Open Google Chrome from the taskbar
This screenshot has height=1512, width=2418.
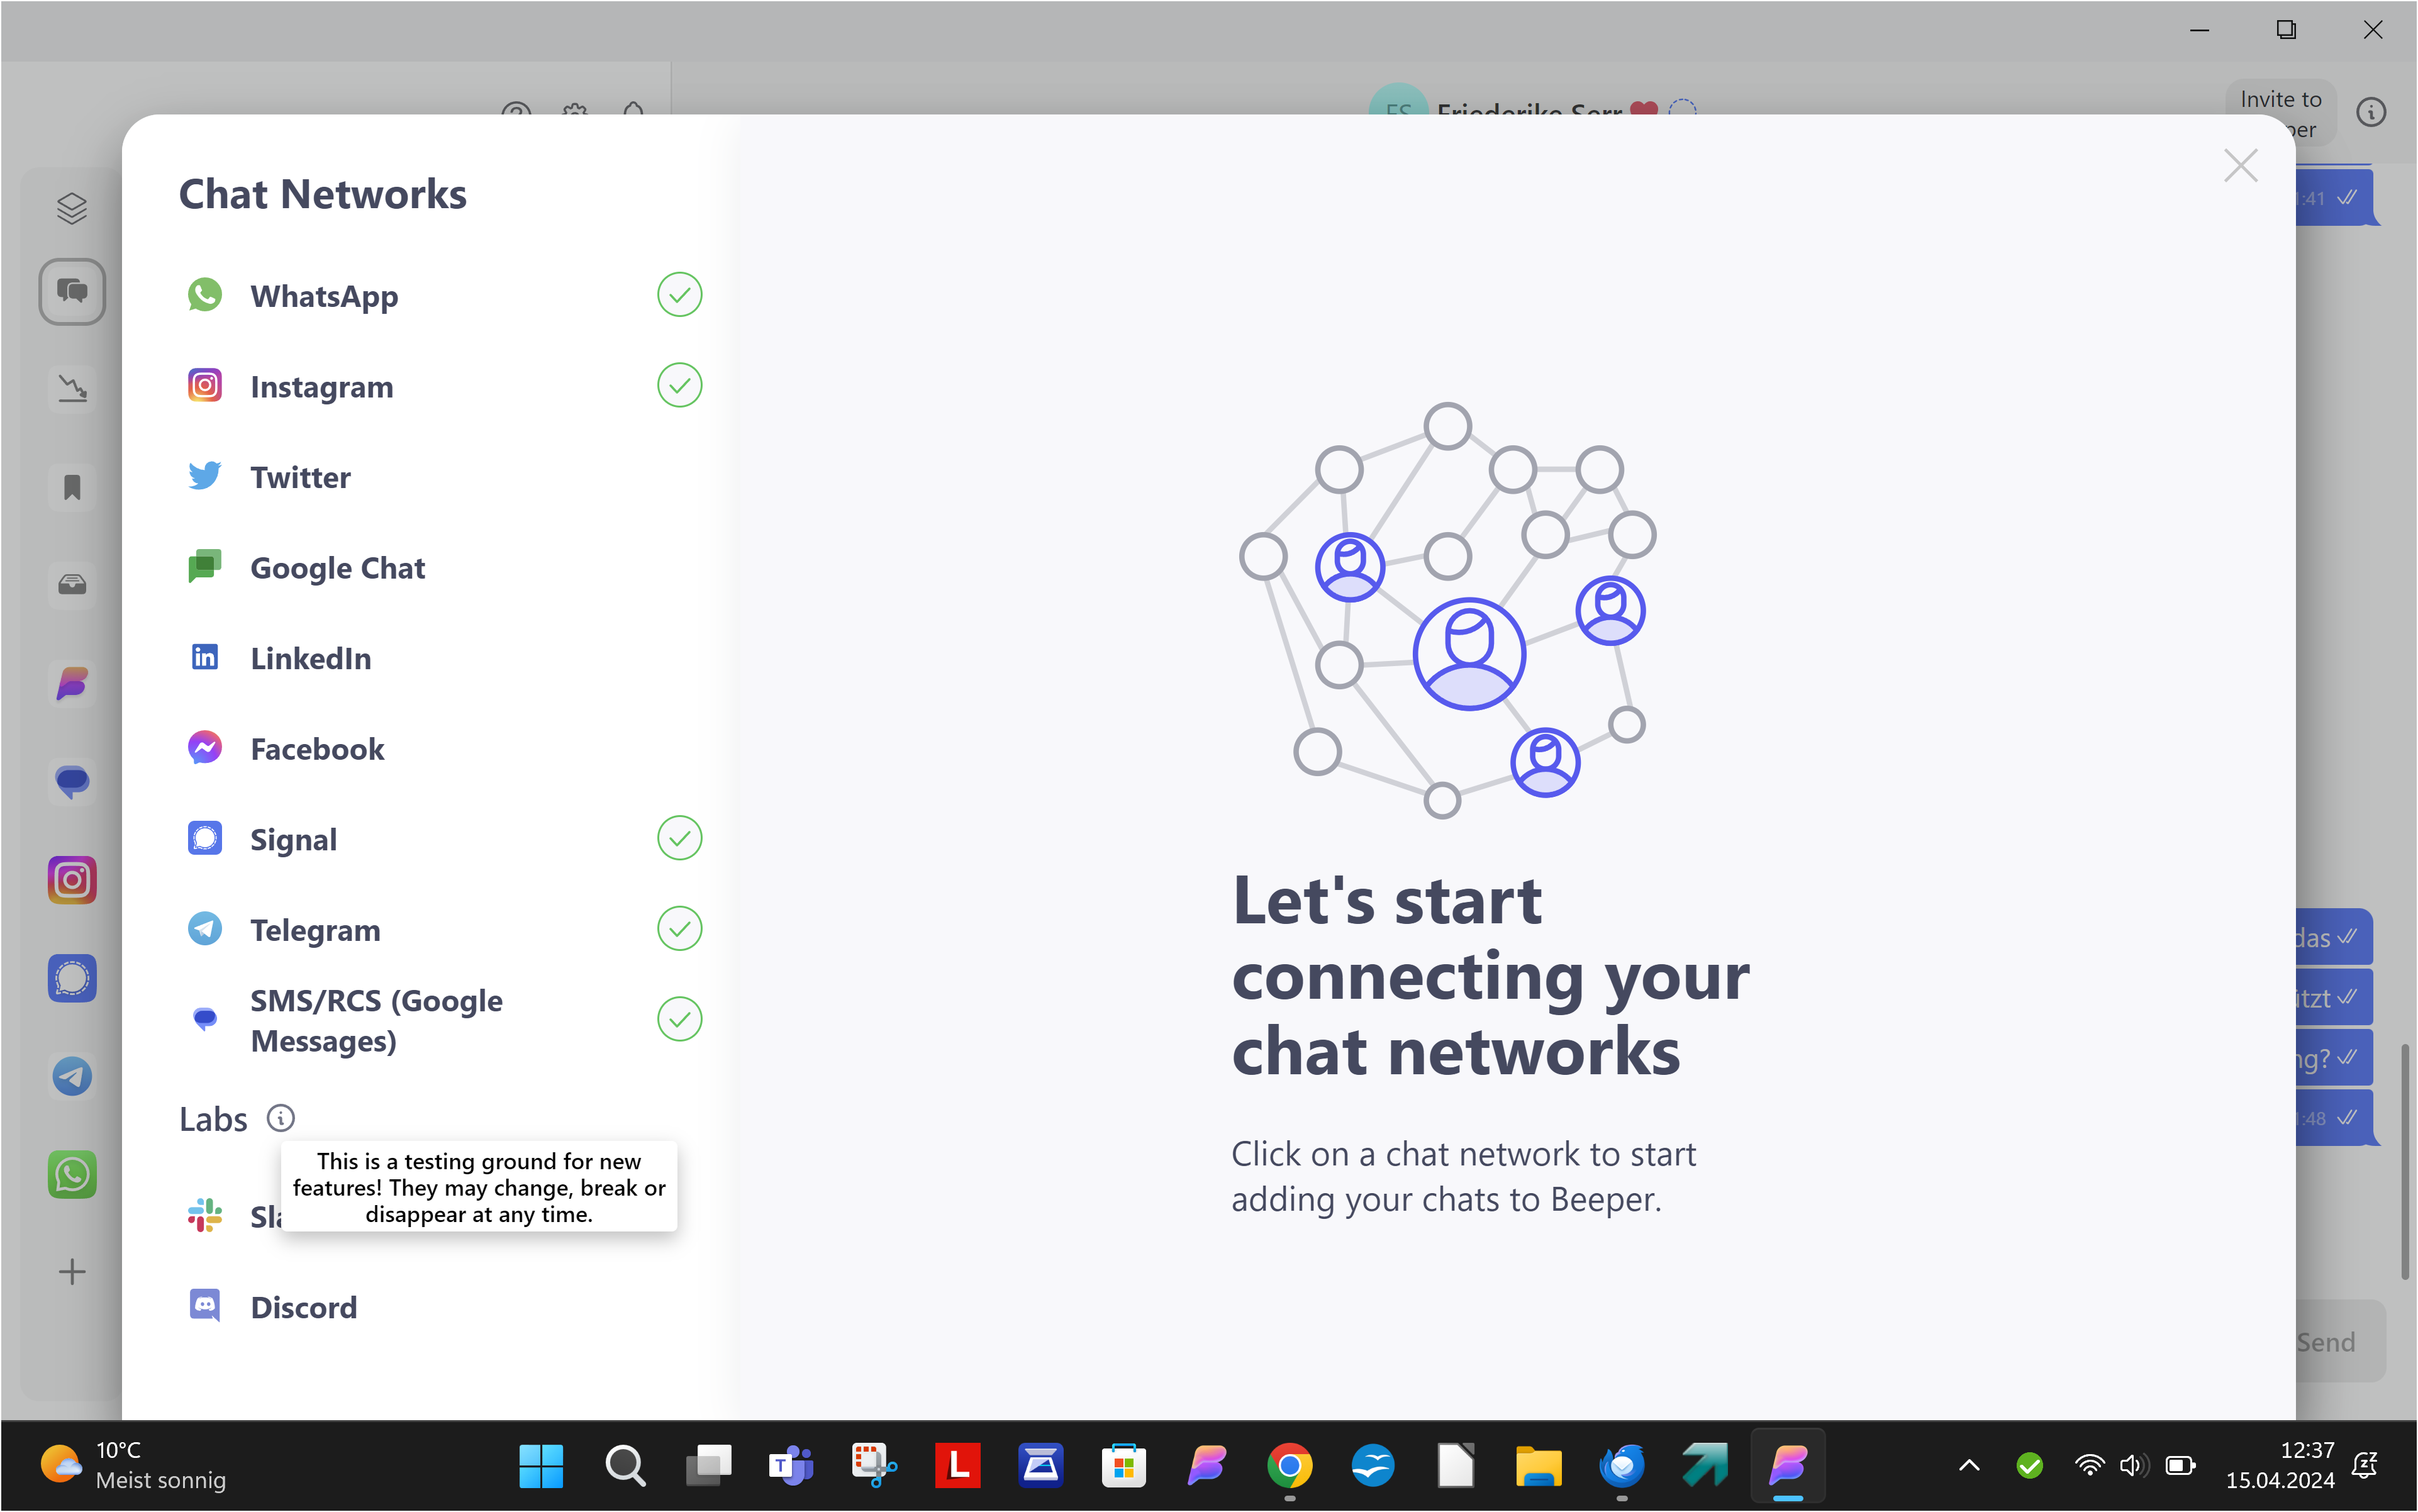1289,1466
